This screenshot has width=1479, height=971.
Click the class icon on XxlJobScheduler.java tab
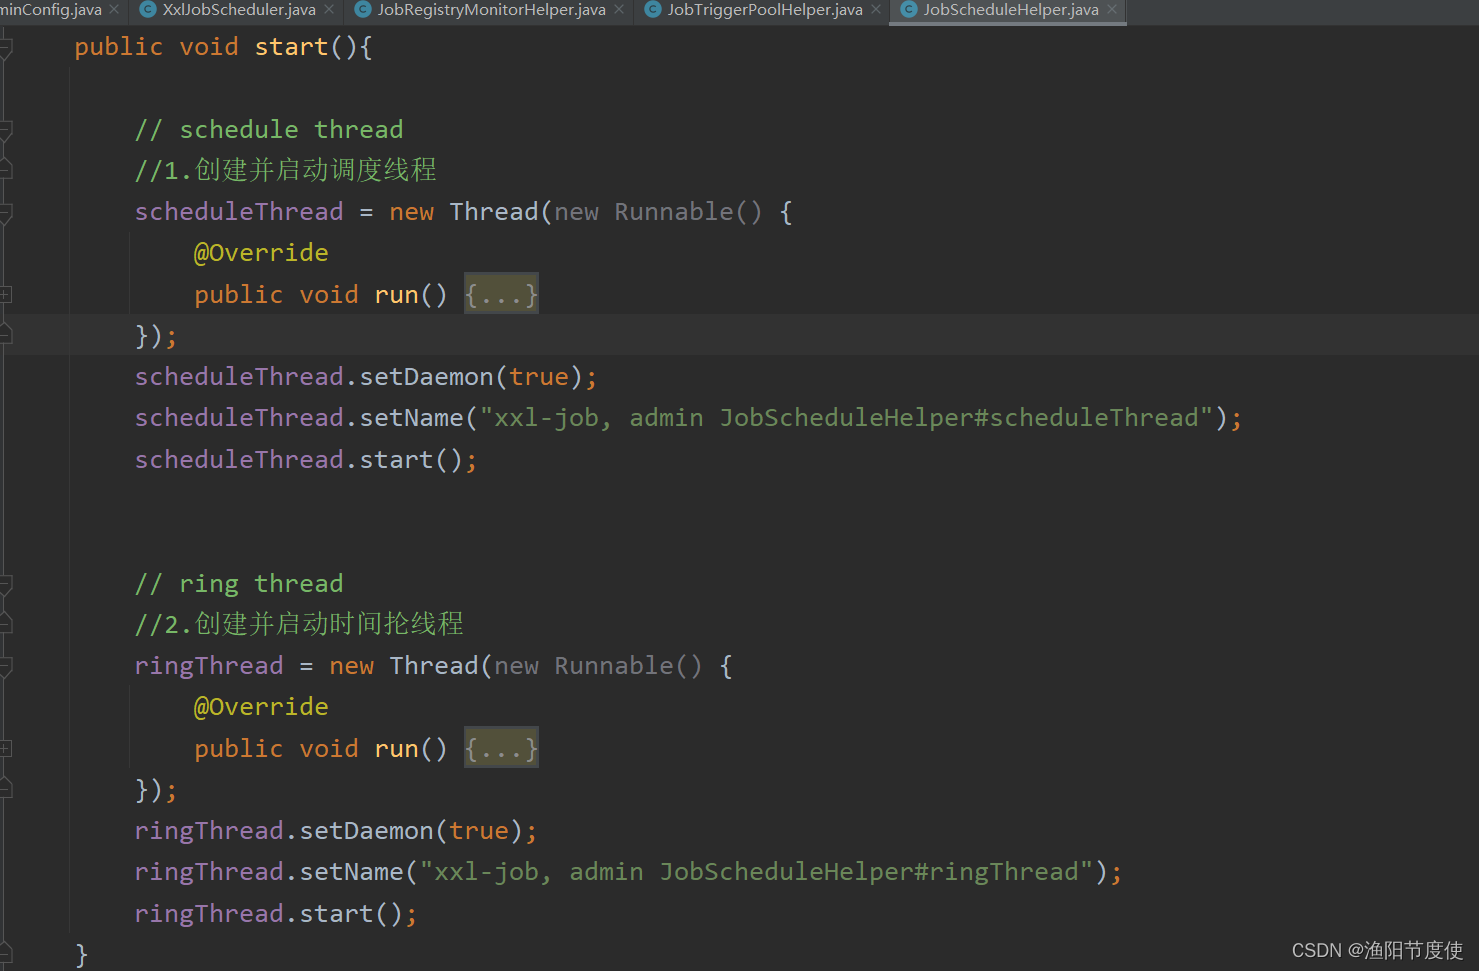click(x=148, y=10)
